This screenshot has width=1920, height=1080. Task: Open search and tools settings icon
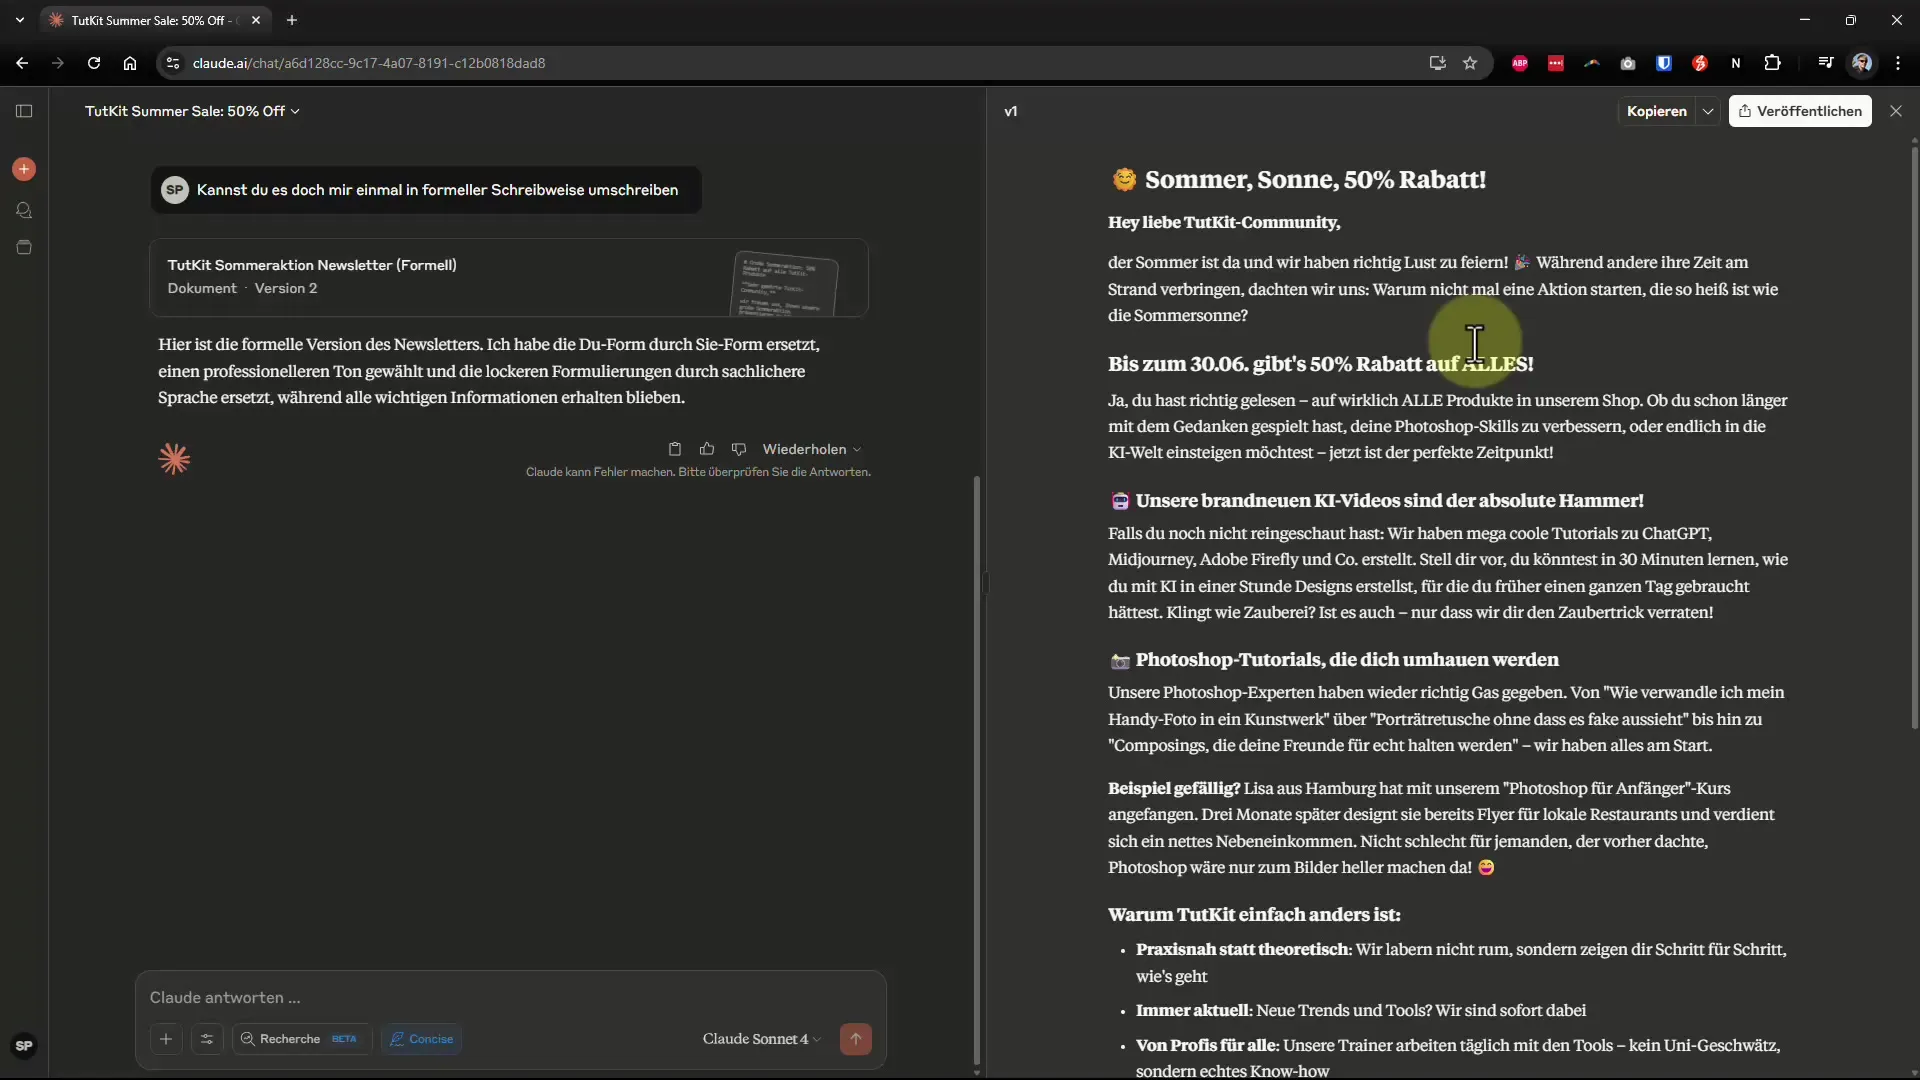(207, 1039)
